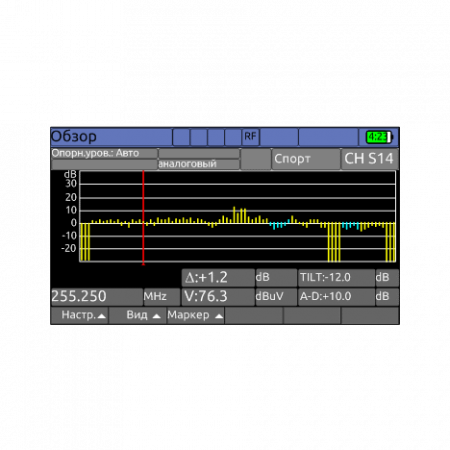Click the 30 dB scale label
This screenshot has width=450, height=450.
point(71,184)
